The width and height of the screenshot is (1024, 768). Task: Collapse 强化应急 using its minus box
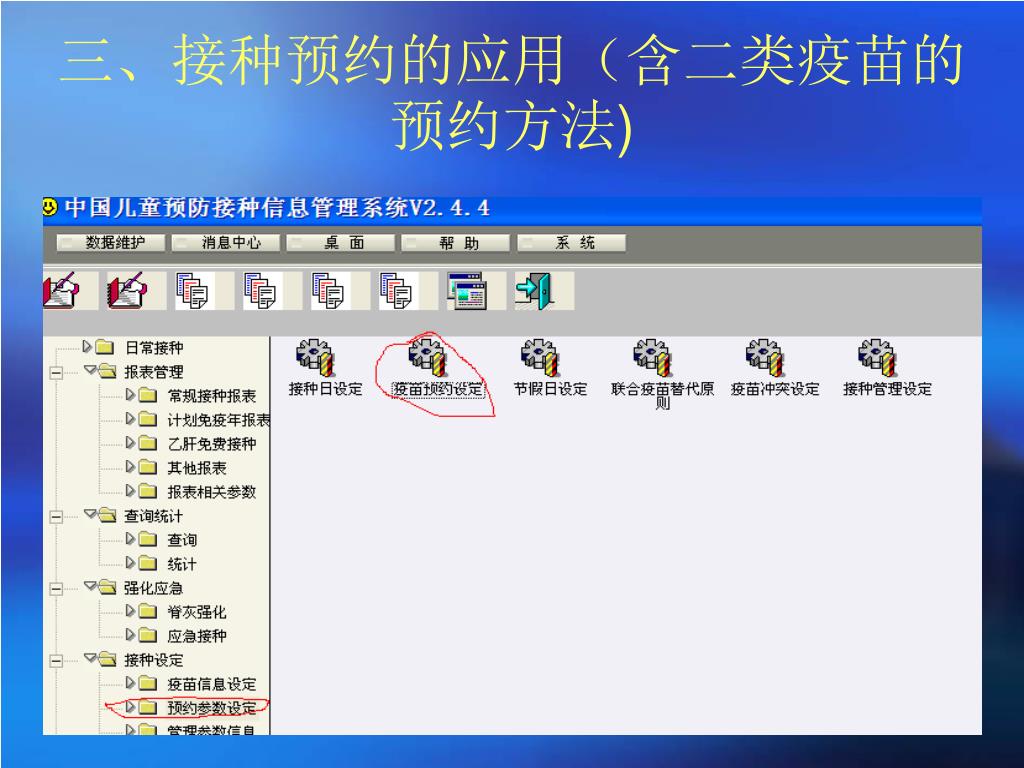point(56,589)
